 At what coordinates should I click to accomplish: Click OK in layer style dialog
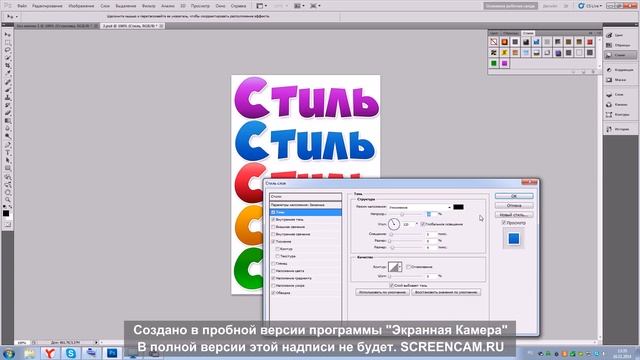click(x=514, y=196)
